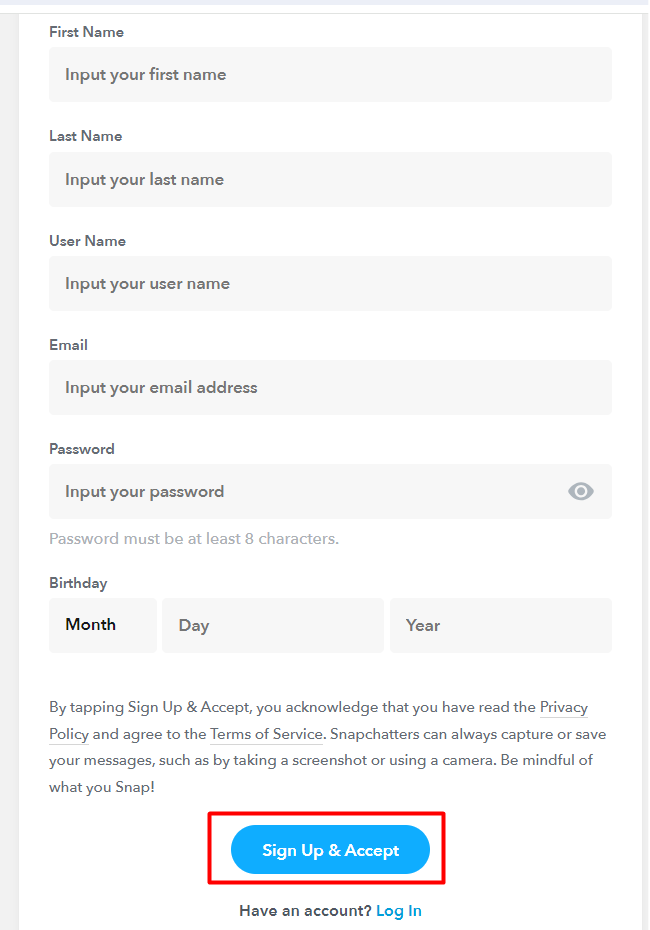Show password with the eye icon
This screenshot has height=930, width=650.
[581, 491]
